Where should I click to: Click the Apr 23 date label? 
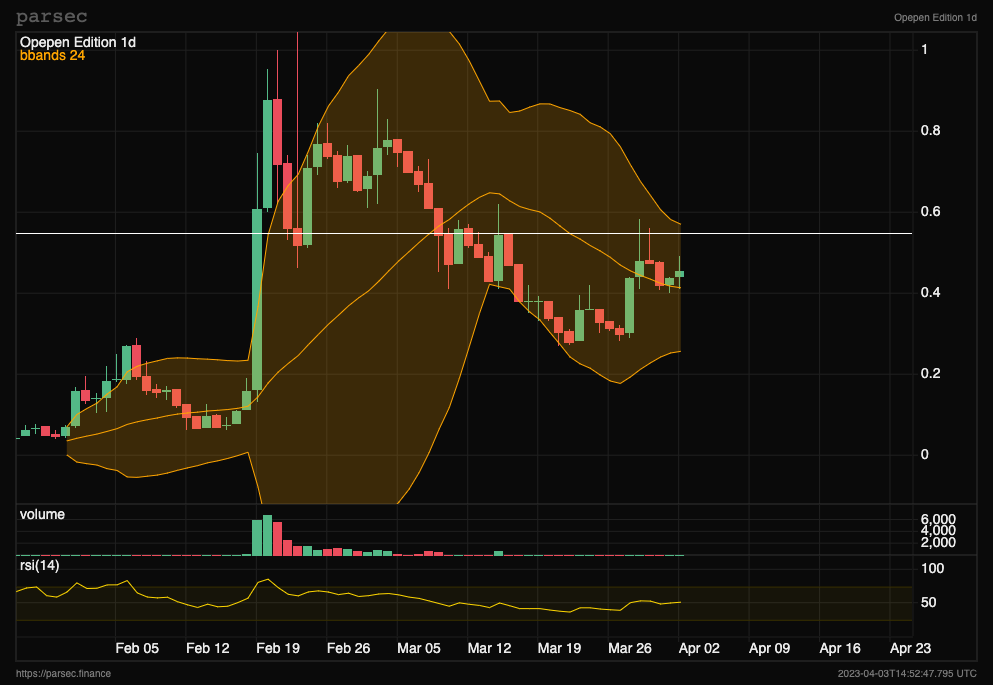click(x=910, y=648)
